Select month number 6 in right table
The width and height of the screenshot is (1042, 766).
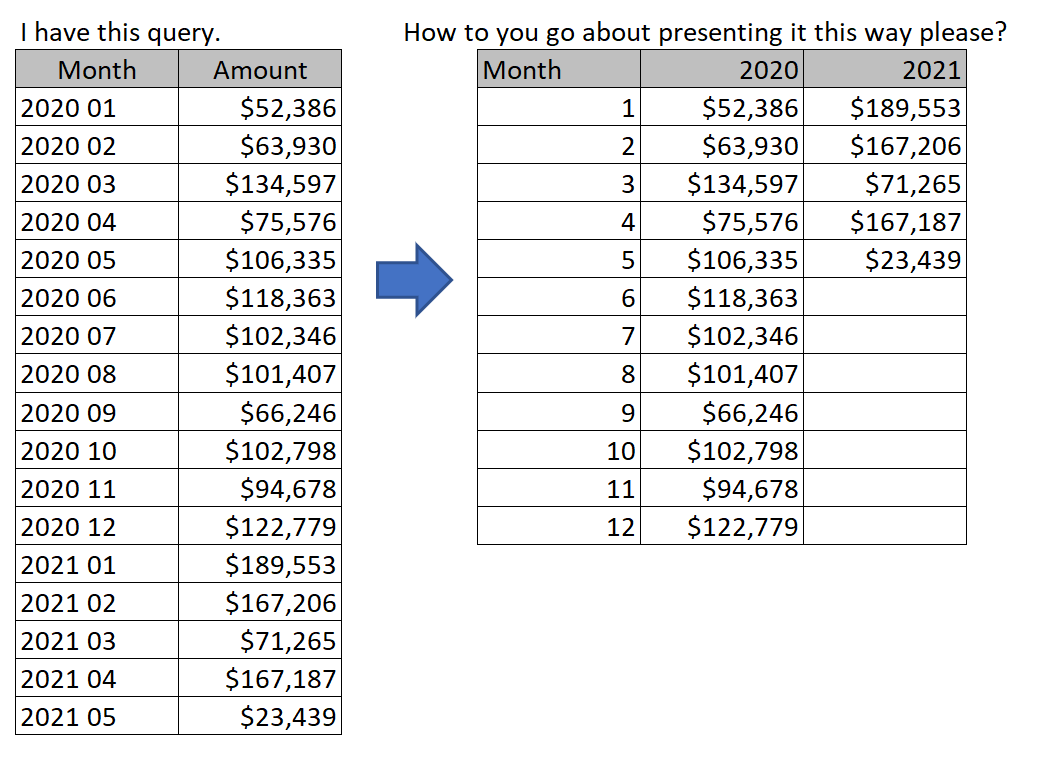559,298
